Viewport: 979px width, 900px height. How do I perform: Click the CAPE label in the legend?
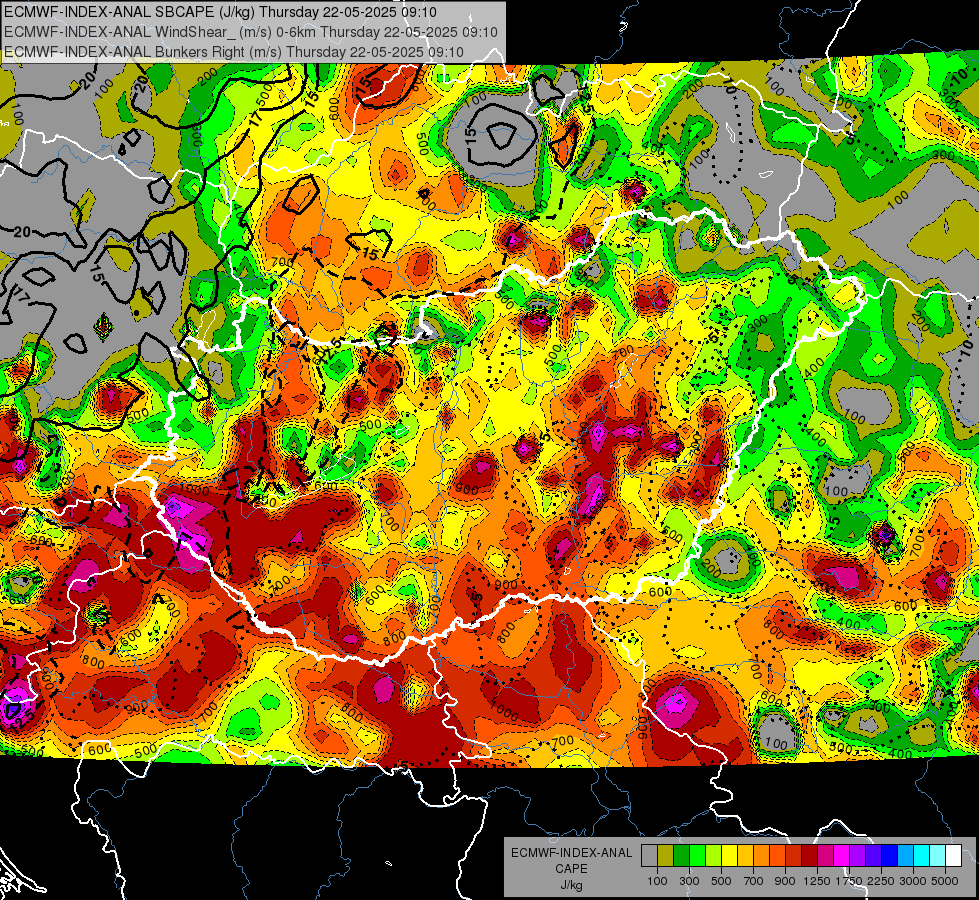pyautogui.click(x=571, y=869)
